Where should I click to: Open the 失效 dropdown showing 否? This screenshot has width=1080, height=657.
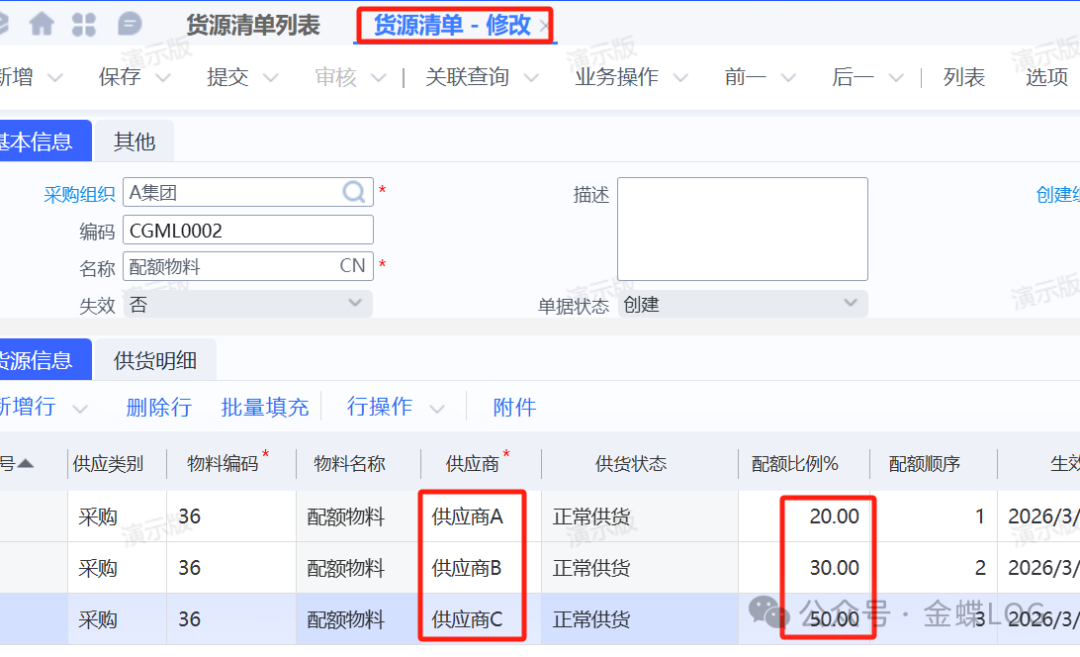tap(354, 303)
